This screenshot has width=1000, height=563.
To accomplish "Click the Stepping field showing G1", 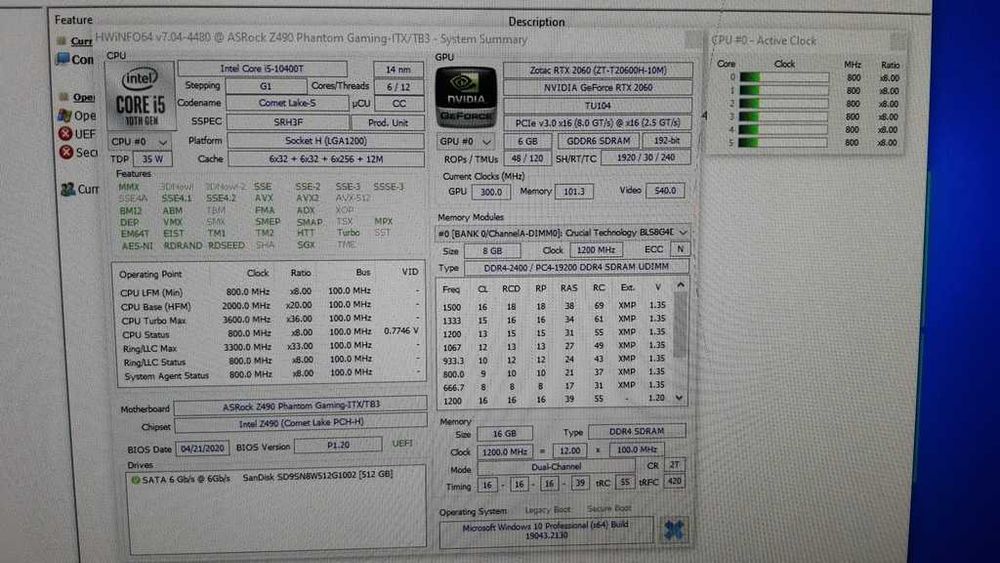I will click(x=265, y=86).
